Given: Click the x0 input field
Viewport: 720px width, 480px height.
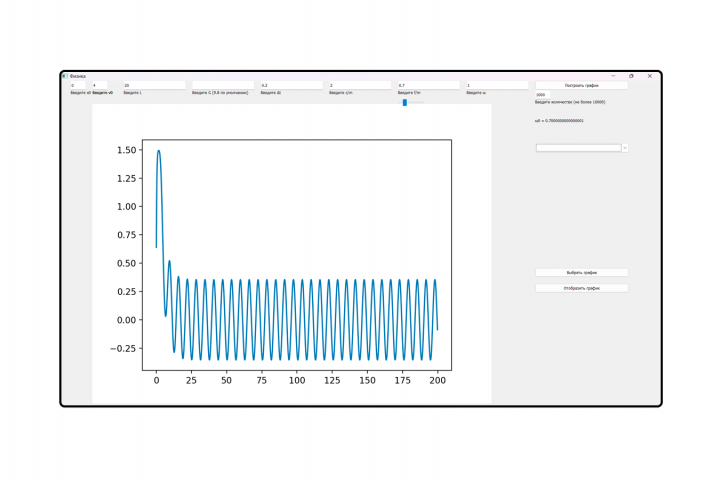Looking at the screenshot, I should coord(78,85).
